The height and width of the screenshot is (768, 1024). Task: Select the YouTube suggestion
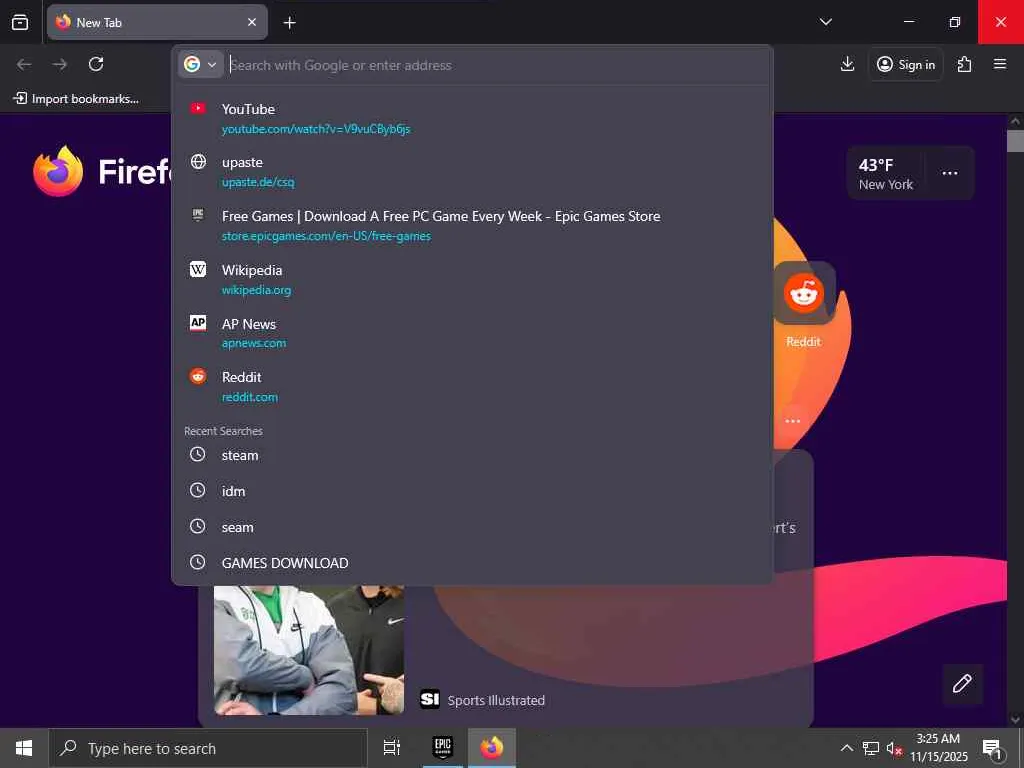pyautogui.click(x=472, y=118)
